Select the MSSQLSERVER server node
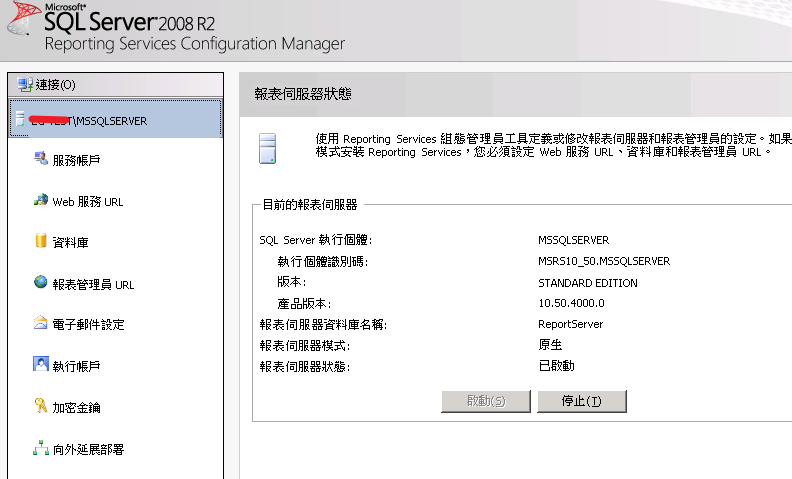This screenshot has height=479, width=792. tap(115, 119)
